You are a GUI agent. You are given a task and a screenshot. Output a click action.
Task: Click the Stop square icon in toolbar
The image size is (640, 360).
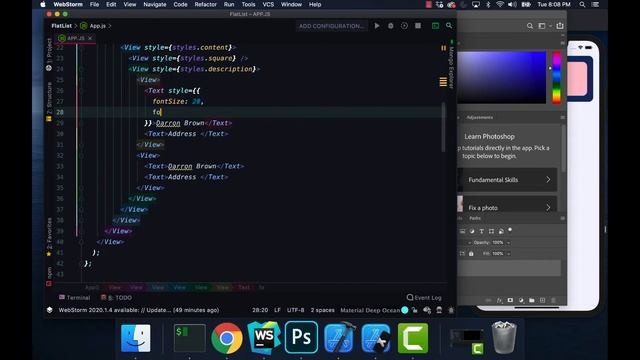tap(418, 26)
